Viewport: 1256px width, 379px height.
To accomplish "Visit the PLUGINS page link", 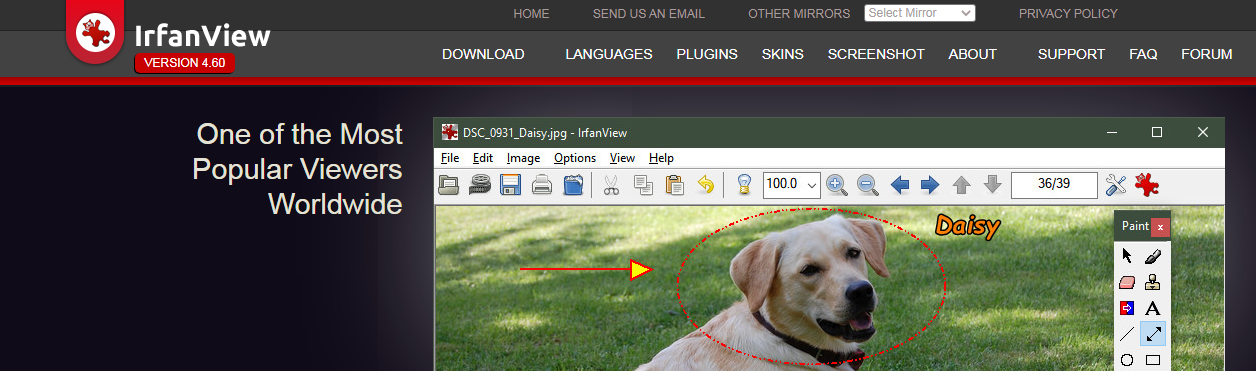I will point(707,54).
